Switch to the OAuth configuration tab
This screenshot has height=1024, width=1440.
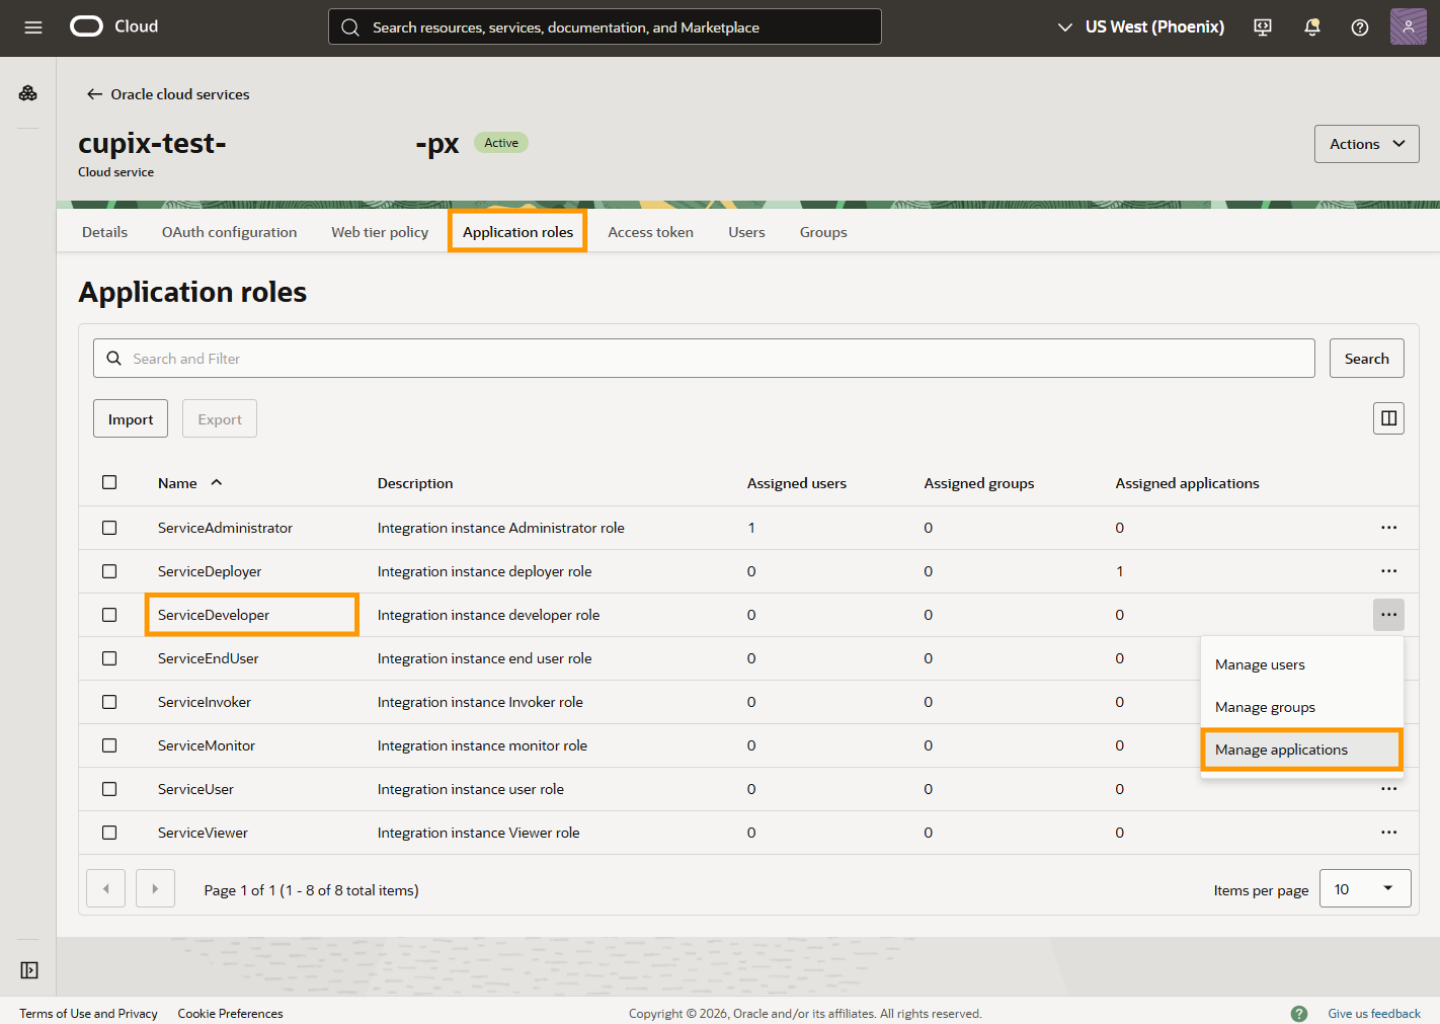229,232
